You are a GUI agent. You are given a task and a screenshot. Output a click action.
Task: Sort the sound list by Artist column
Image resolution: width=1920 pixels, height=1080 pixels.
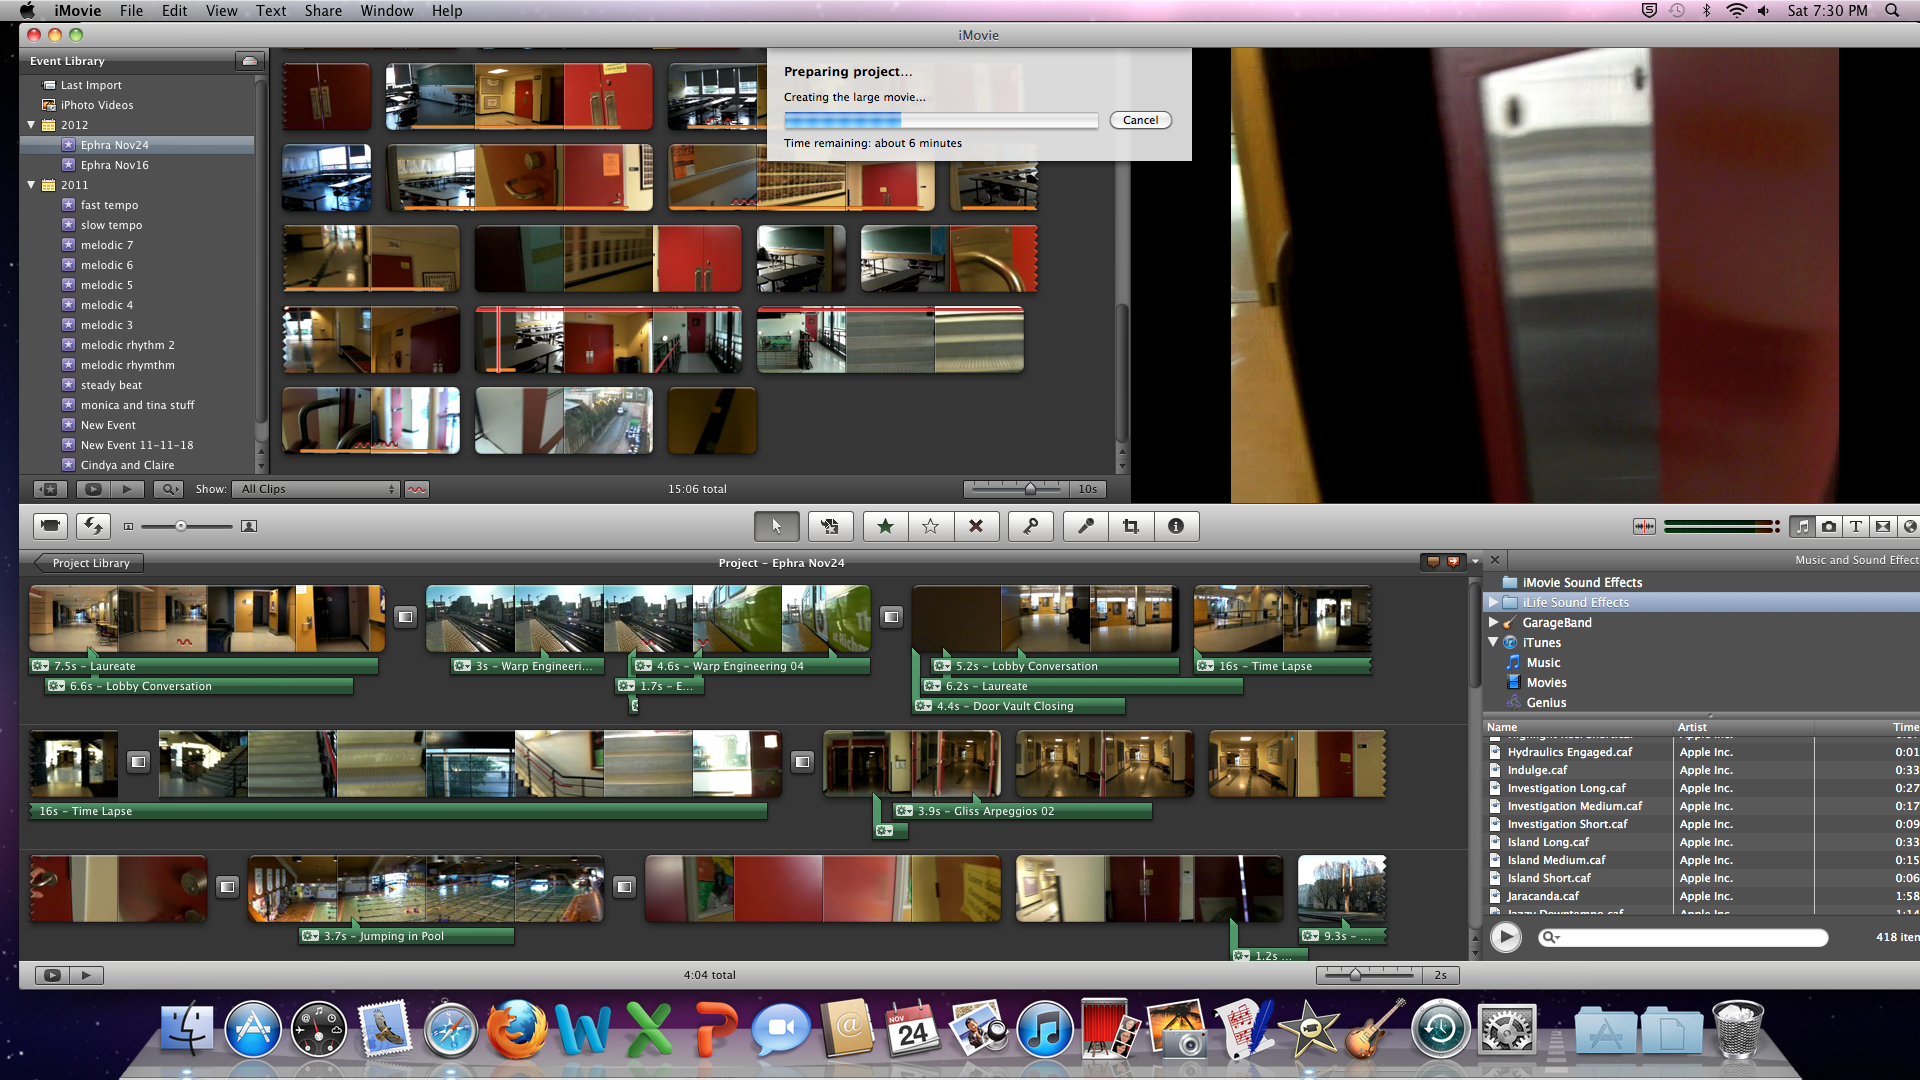pos(1742,727)
